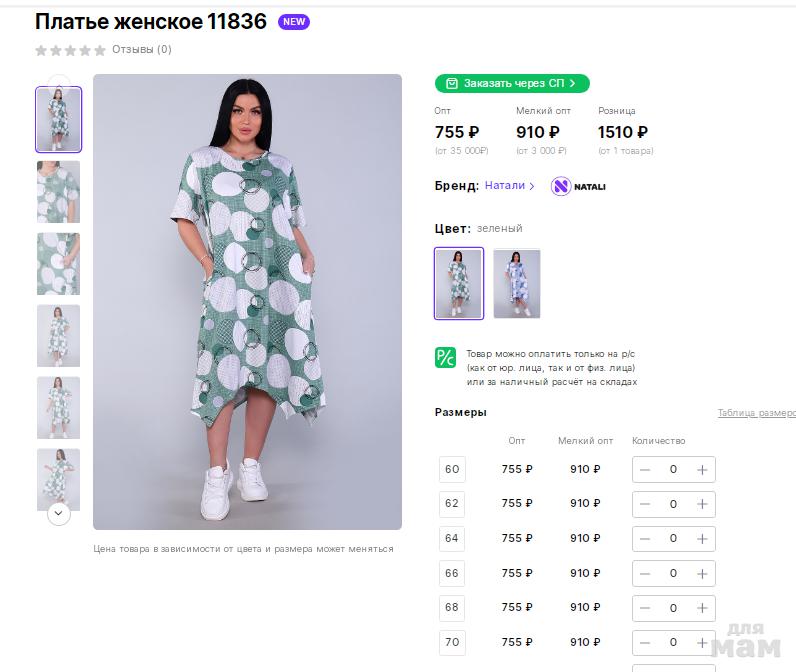796x672 pixels.
Task: Select the second dress thumbnail in gallery
Action: pos(59,192)
